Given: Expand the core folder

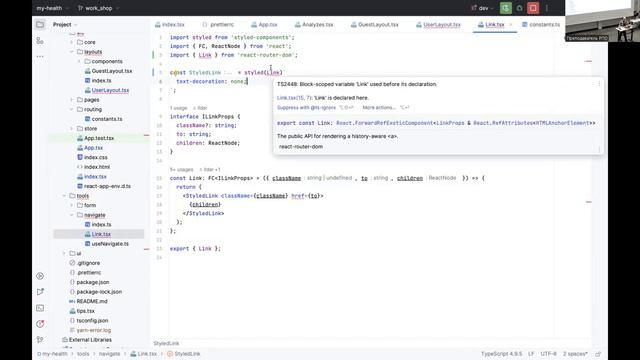Looking at the screenshot, I should pos(72,42).
